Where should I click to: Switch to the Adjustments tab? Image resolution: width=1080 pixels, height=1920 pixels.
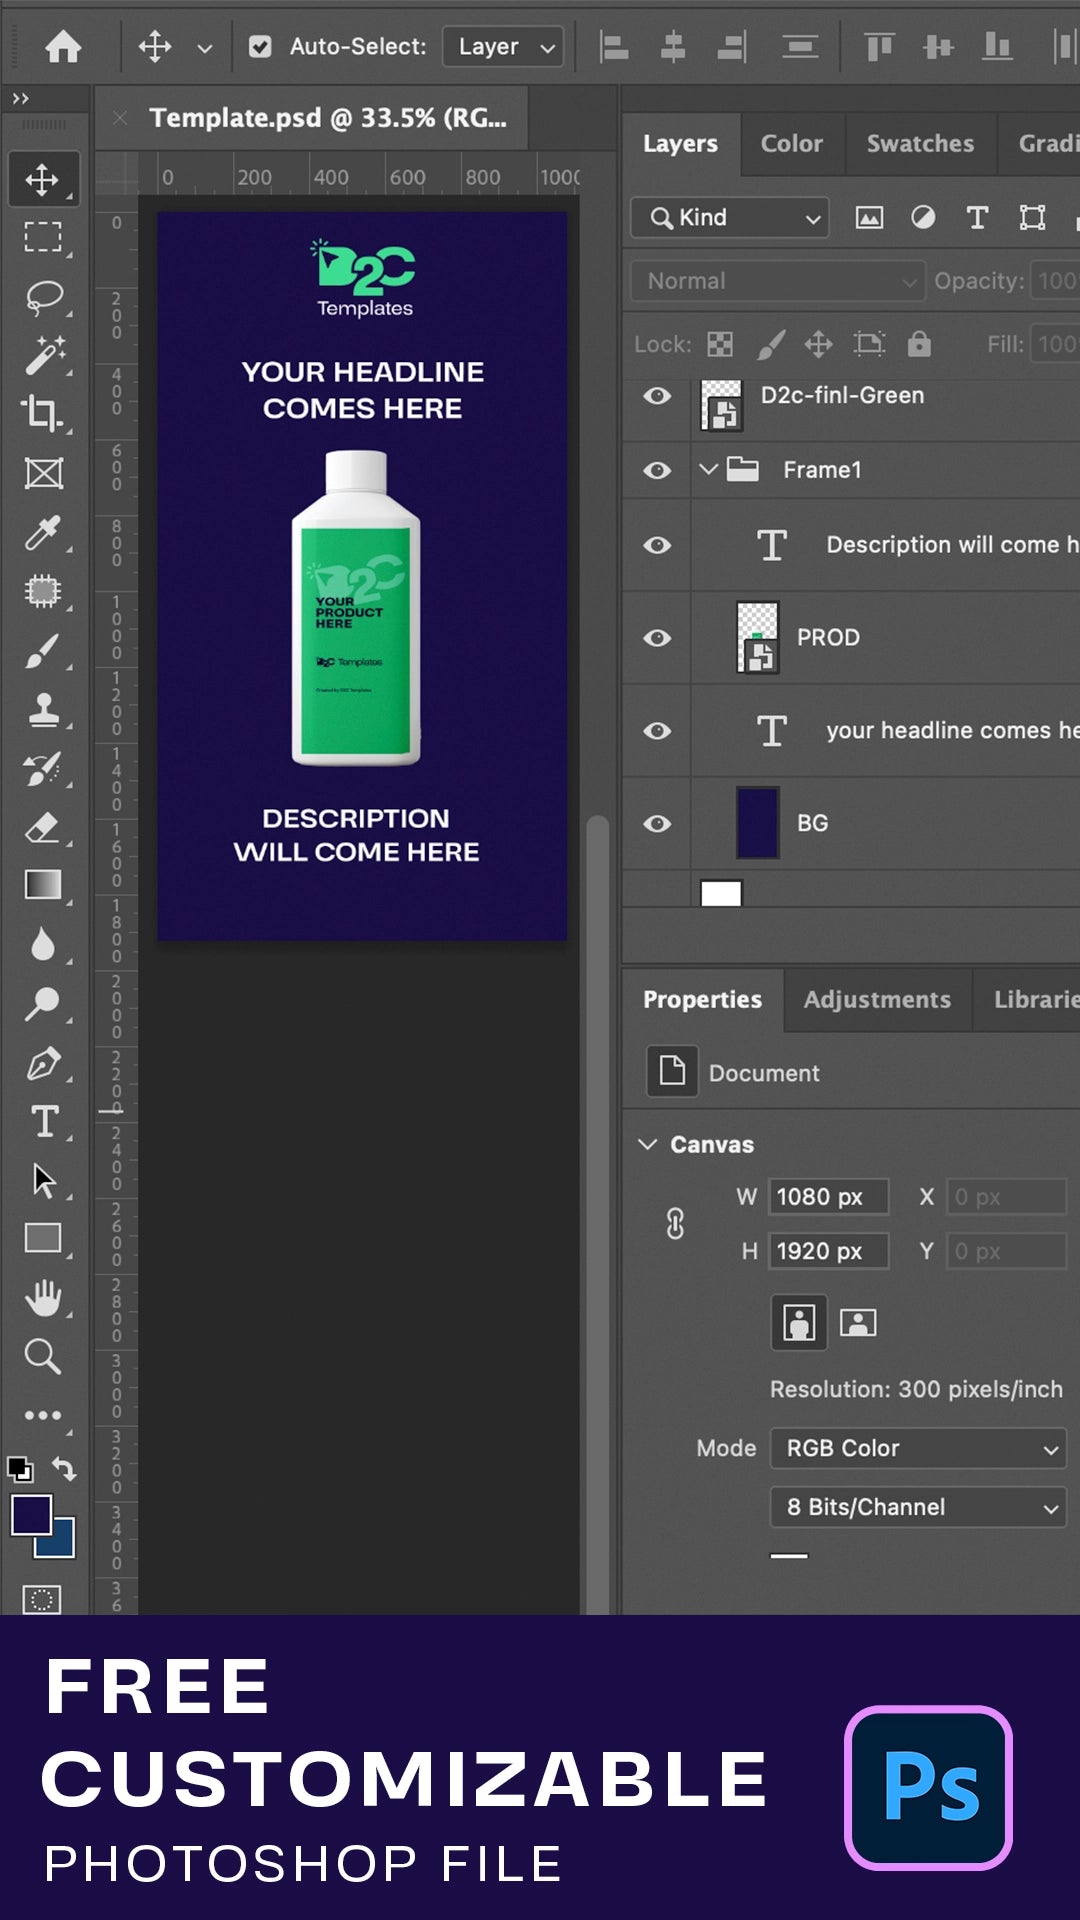pyautogui.click(x=877, y=1000)
